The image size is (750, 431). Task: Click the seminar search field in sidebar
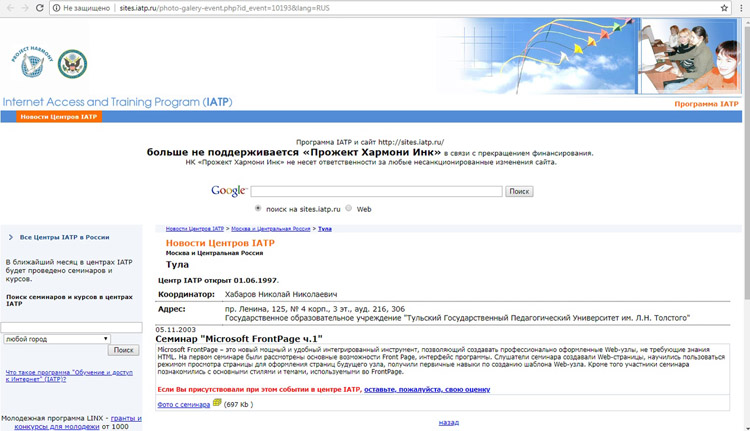(x=70, y=327)
